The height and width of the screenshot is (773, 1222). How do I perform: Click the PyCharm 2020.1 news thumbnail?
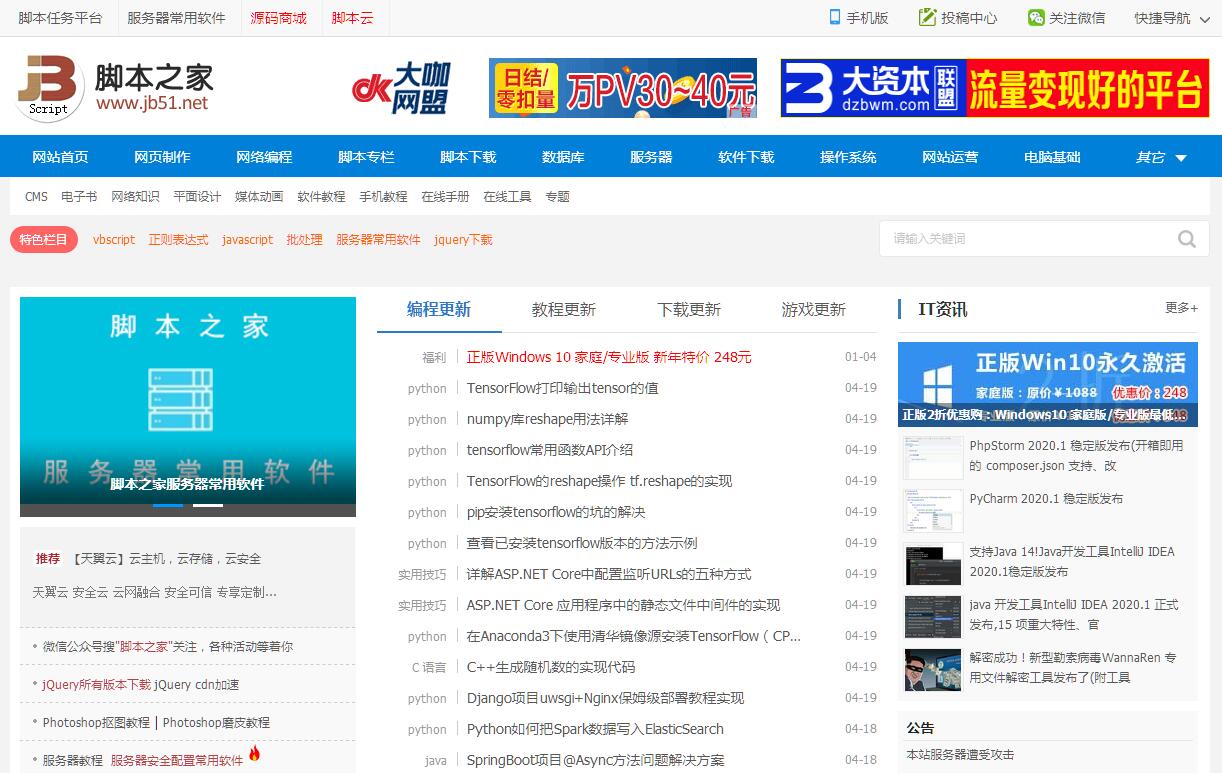(x=932, y=510)
